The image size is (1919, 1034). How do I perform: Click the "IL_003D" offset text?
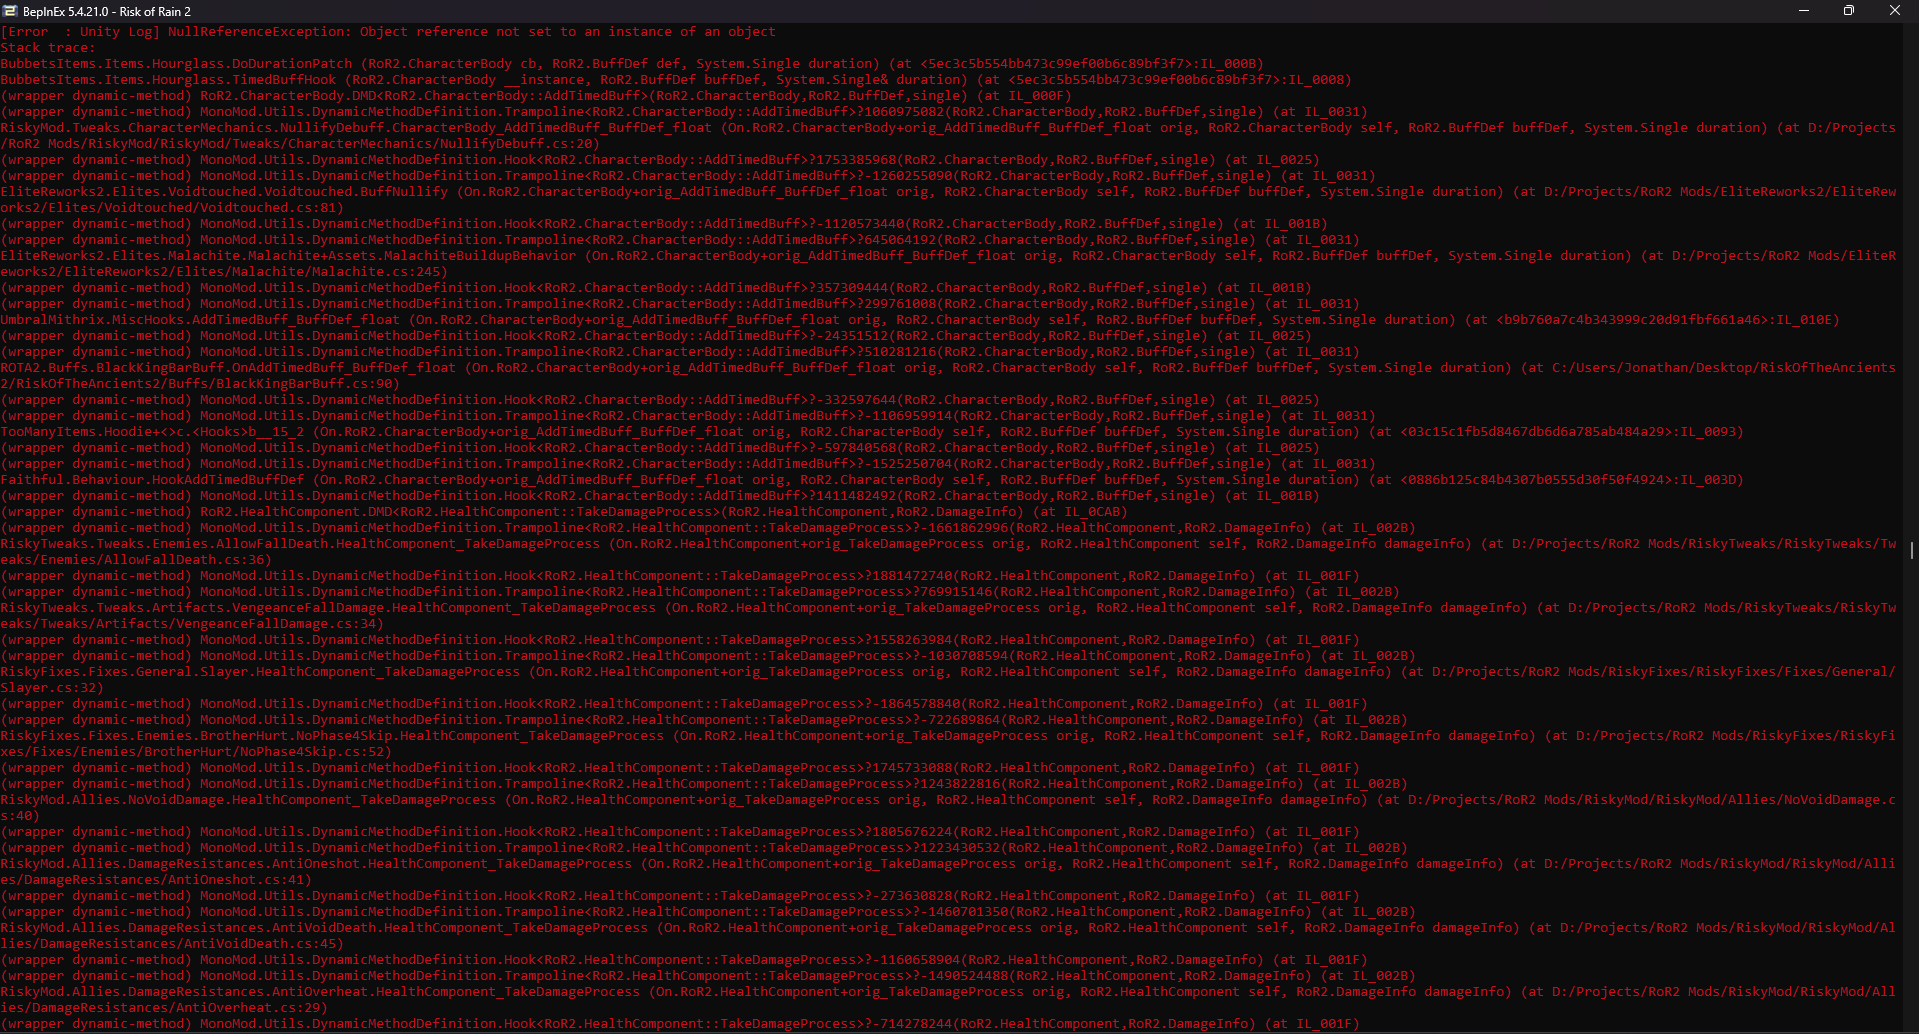pyautogui.click(x=1712, y=480)
